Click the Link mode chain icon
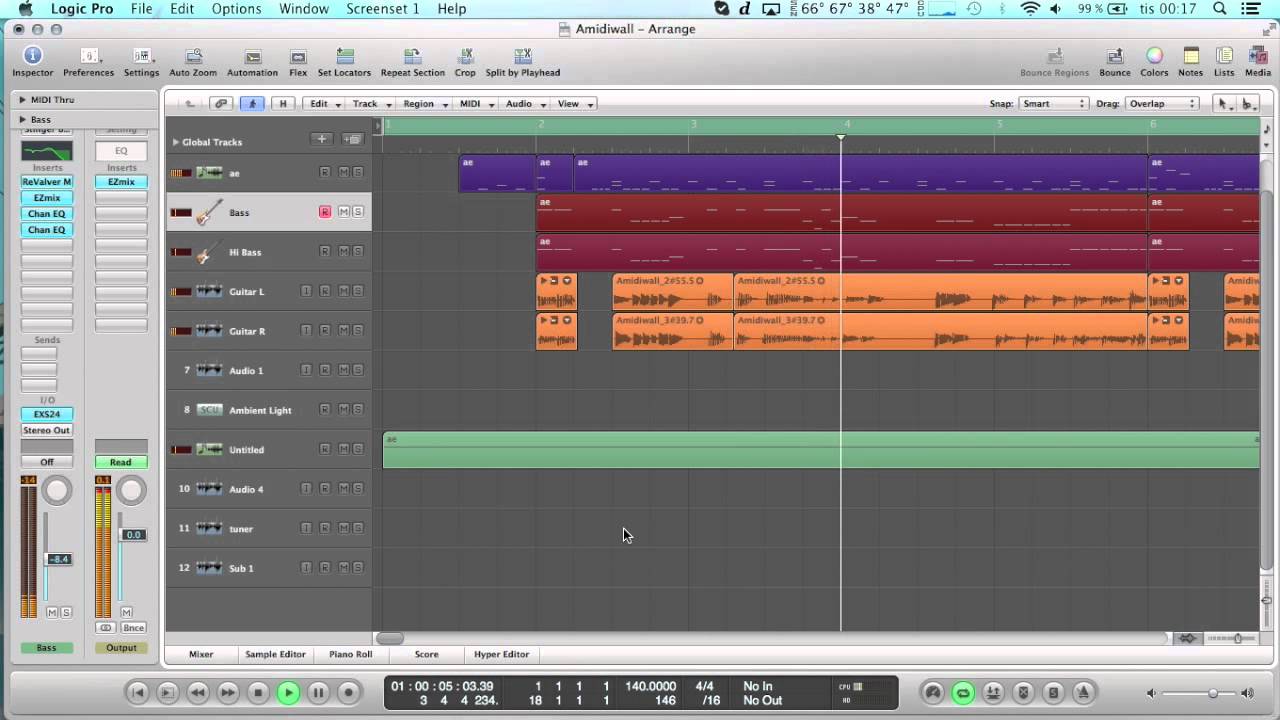The image size is (1280, 720). tap(222, 103)
